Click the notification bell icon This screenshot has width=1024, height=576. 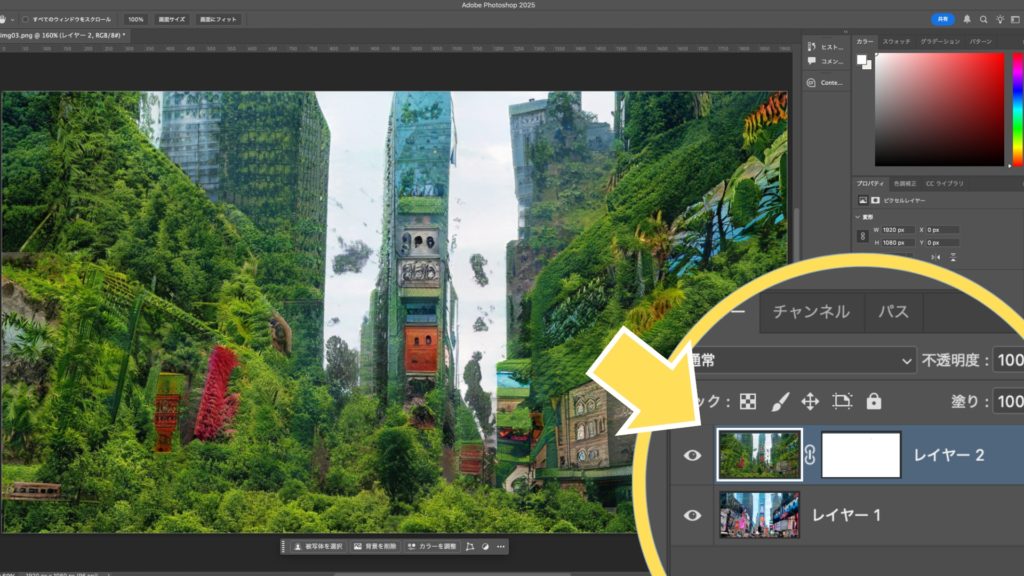[967, 19]
